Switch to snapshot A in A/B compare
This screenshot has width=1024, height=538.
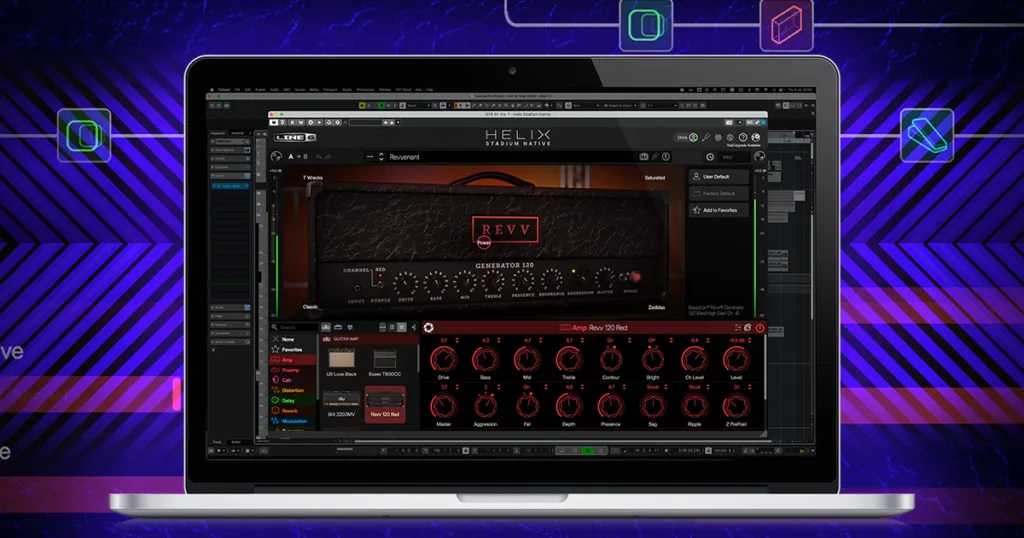pyautogui.click(x=291, y=157)
